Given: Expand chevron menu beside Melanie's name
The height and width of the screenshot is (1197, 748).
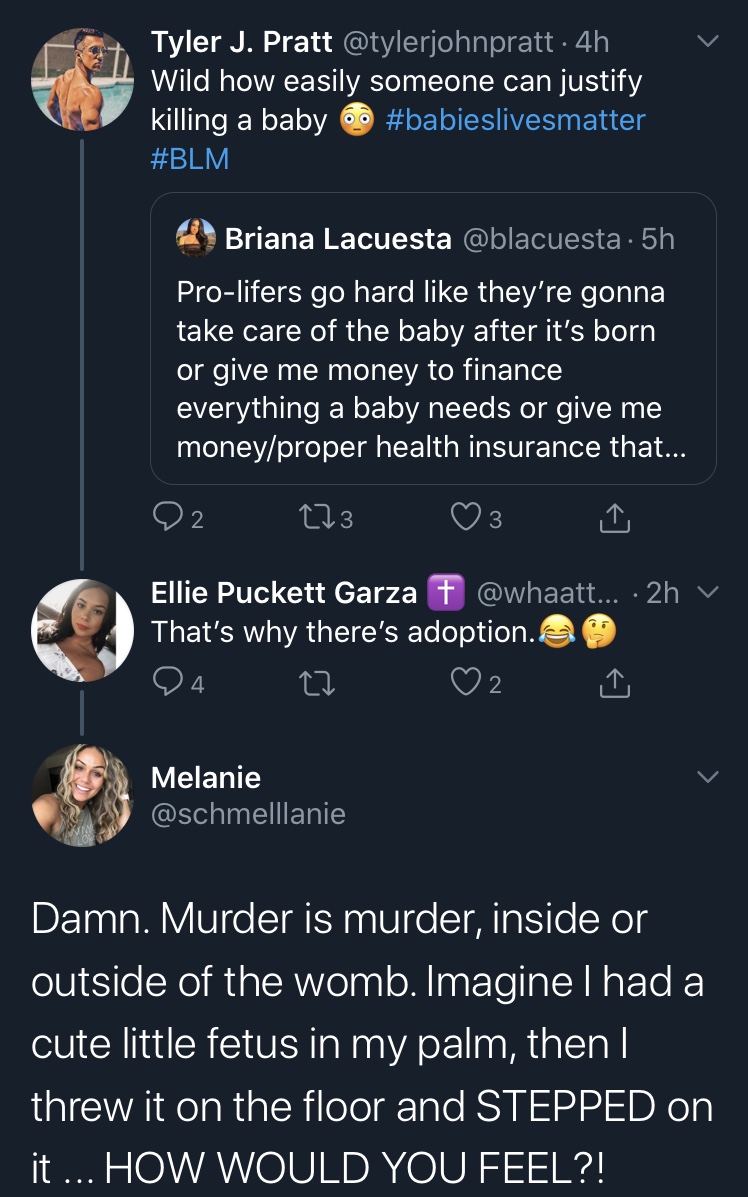Looking at the screenshot, I should [x=708, y=776].
